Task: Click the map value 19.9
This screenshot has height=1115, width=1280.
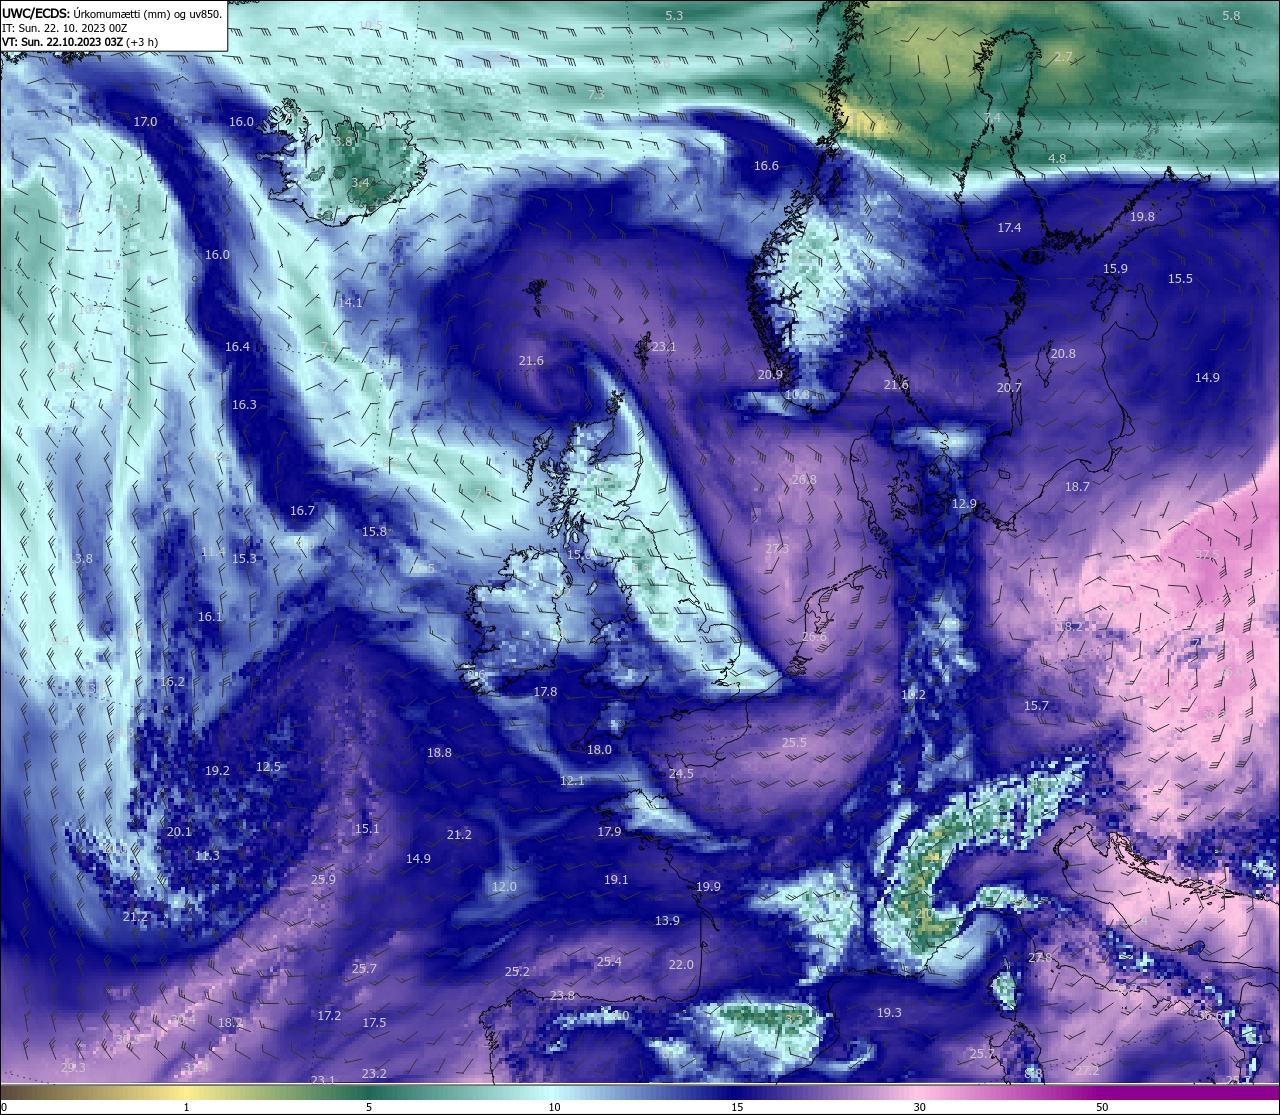Action: tap(708, 887)
